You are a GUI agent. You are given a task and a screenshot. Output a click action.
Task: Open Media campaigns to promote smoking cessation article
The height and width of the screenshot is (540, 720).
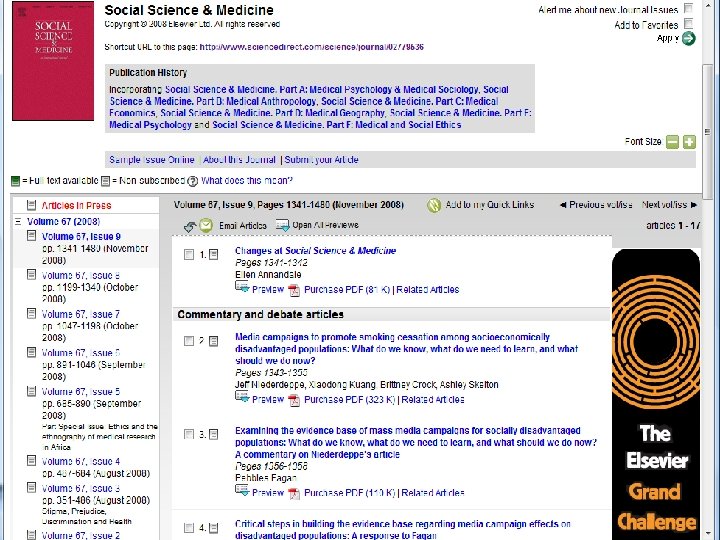click(x=406, y=349)
